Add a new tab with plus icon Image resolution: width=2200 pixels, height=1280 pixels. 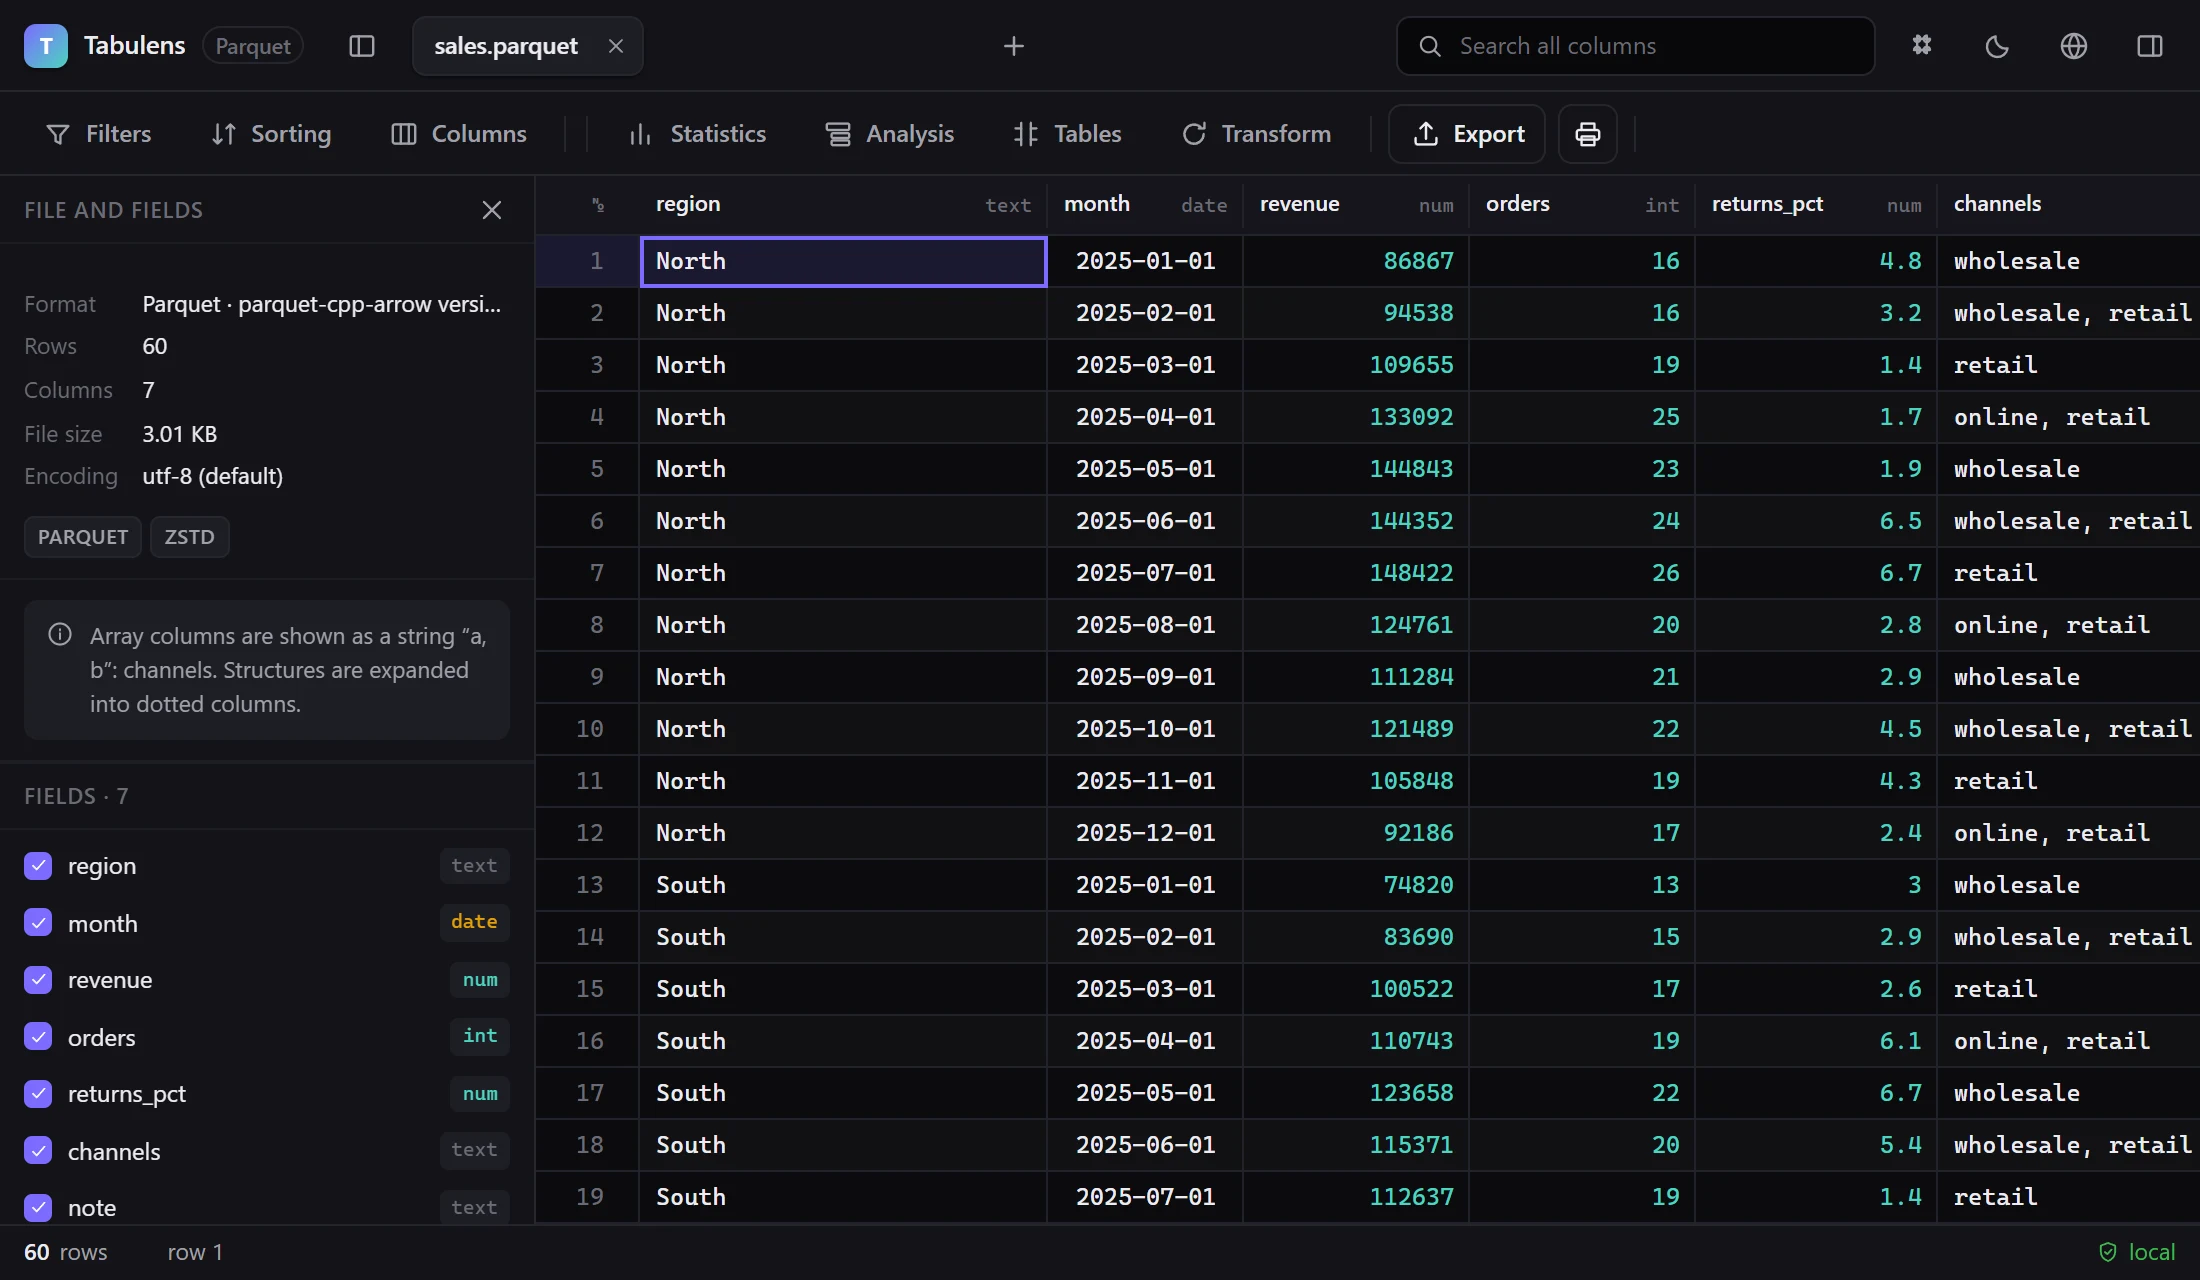click(x=1014, y=46)
